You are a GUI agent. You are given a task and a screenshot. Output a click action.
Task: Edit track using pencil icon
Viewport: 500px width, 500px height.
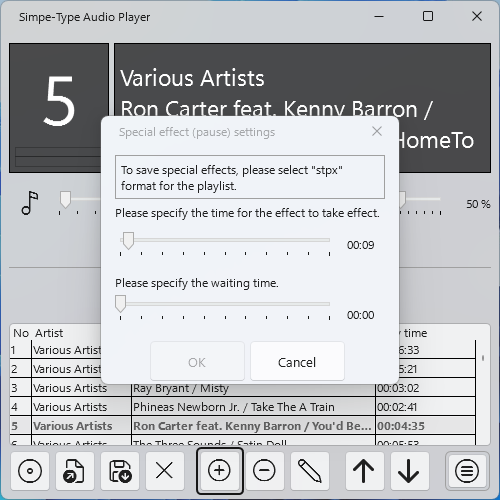(x=310, y=471)
